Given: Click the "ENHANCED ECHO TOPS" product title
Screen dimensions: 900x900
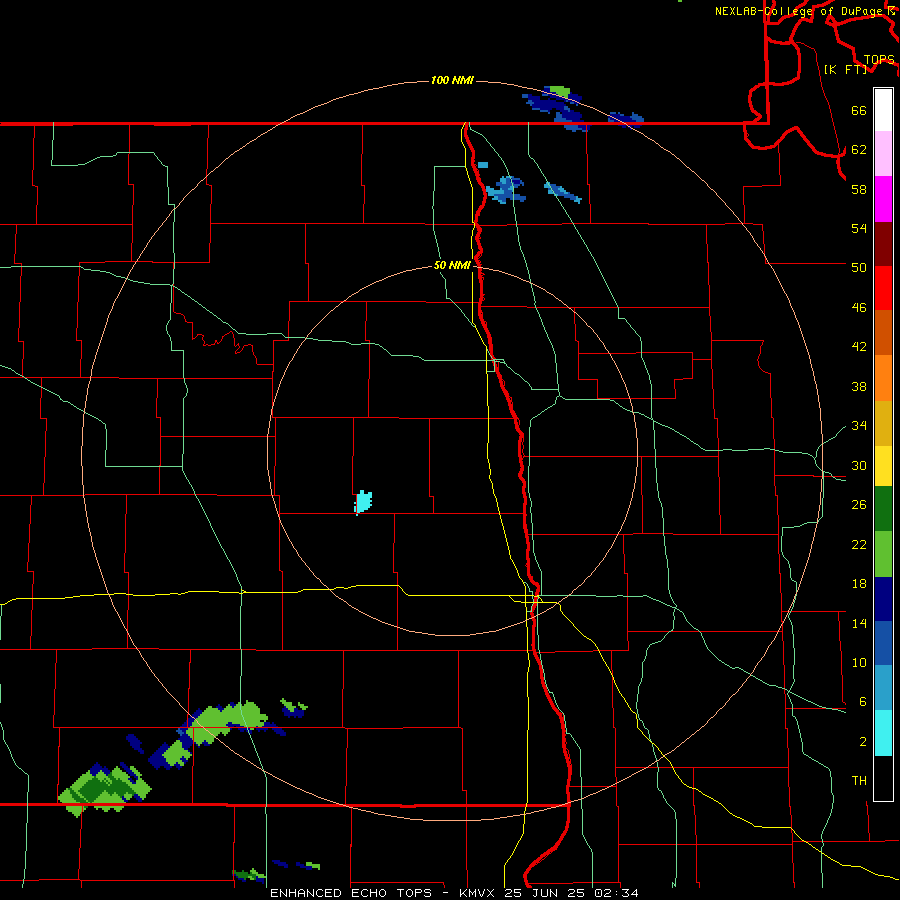Looking at the screenshot, I should (351, 893).
